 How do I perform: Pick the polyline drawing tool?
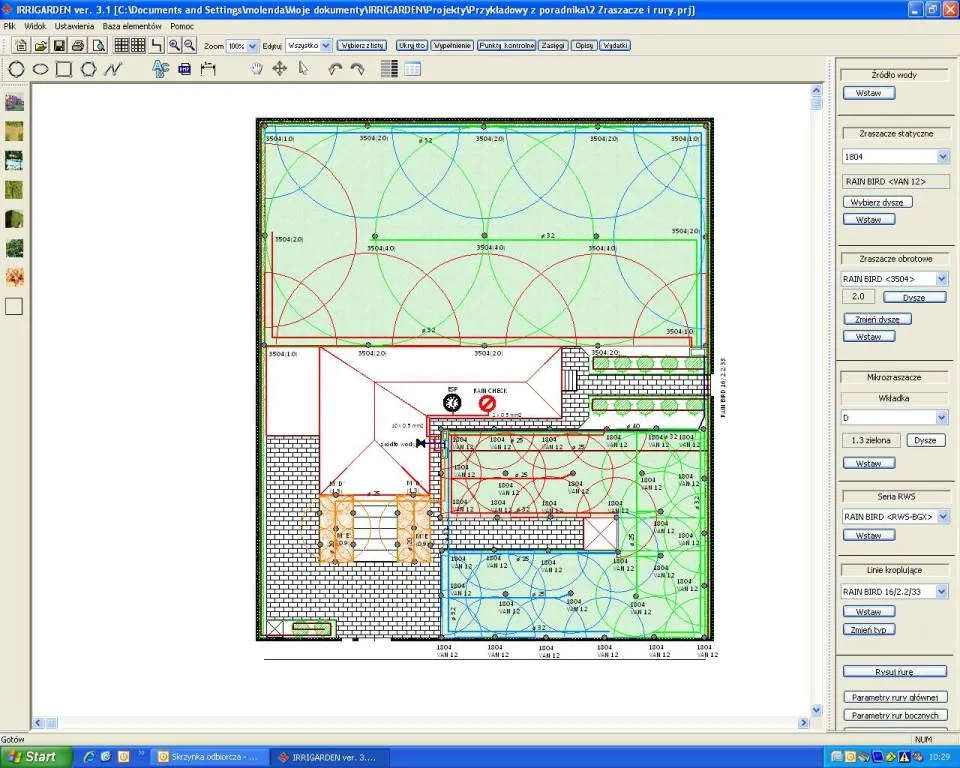[112, 69]
